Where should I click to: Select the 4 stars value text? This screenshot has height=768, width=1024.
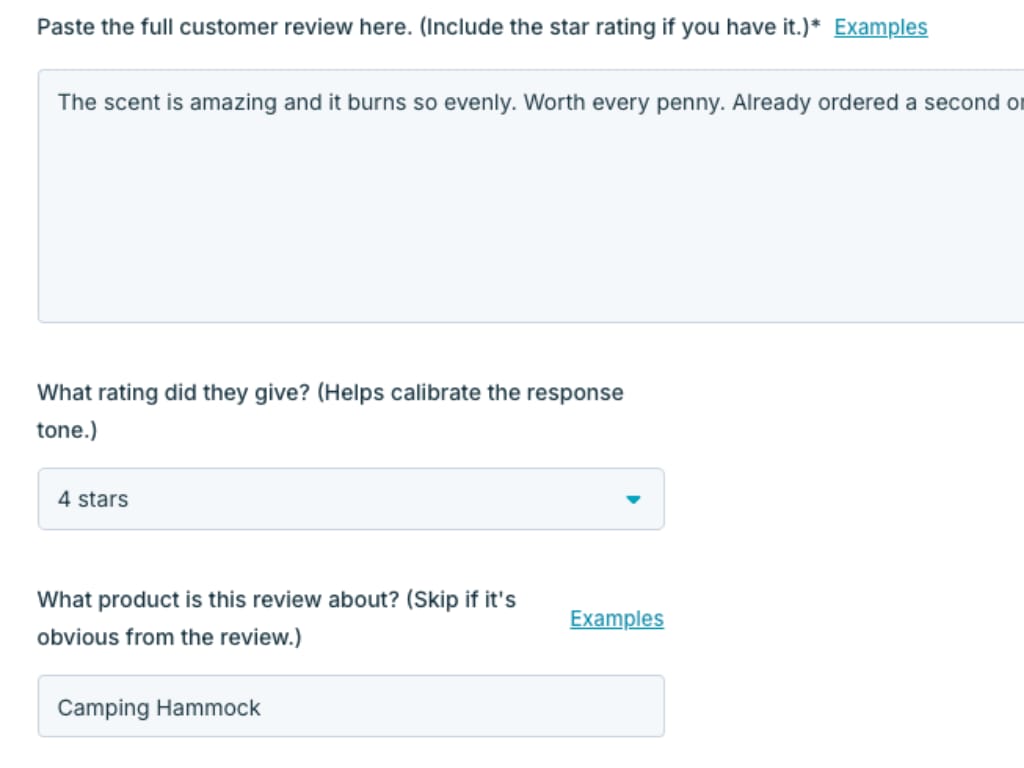tap(93, 499)
